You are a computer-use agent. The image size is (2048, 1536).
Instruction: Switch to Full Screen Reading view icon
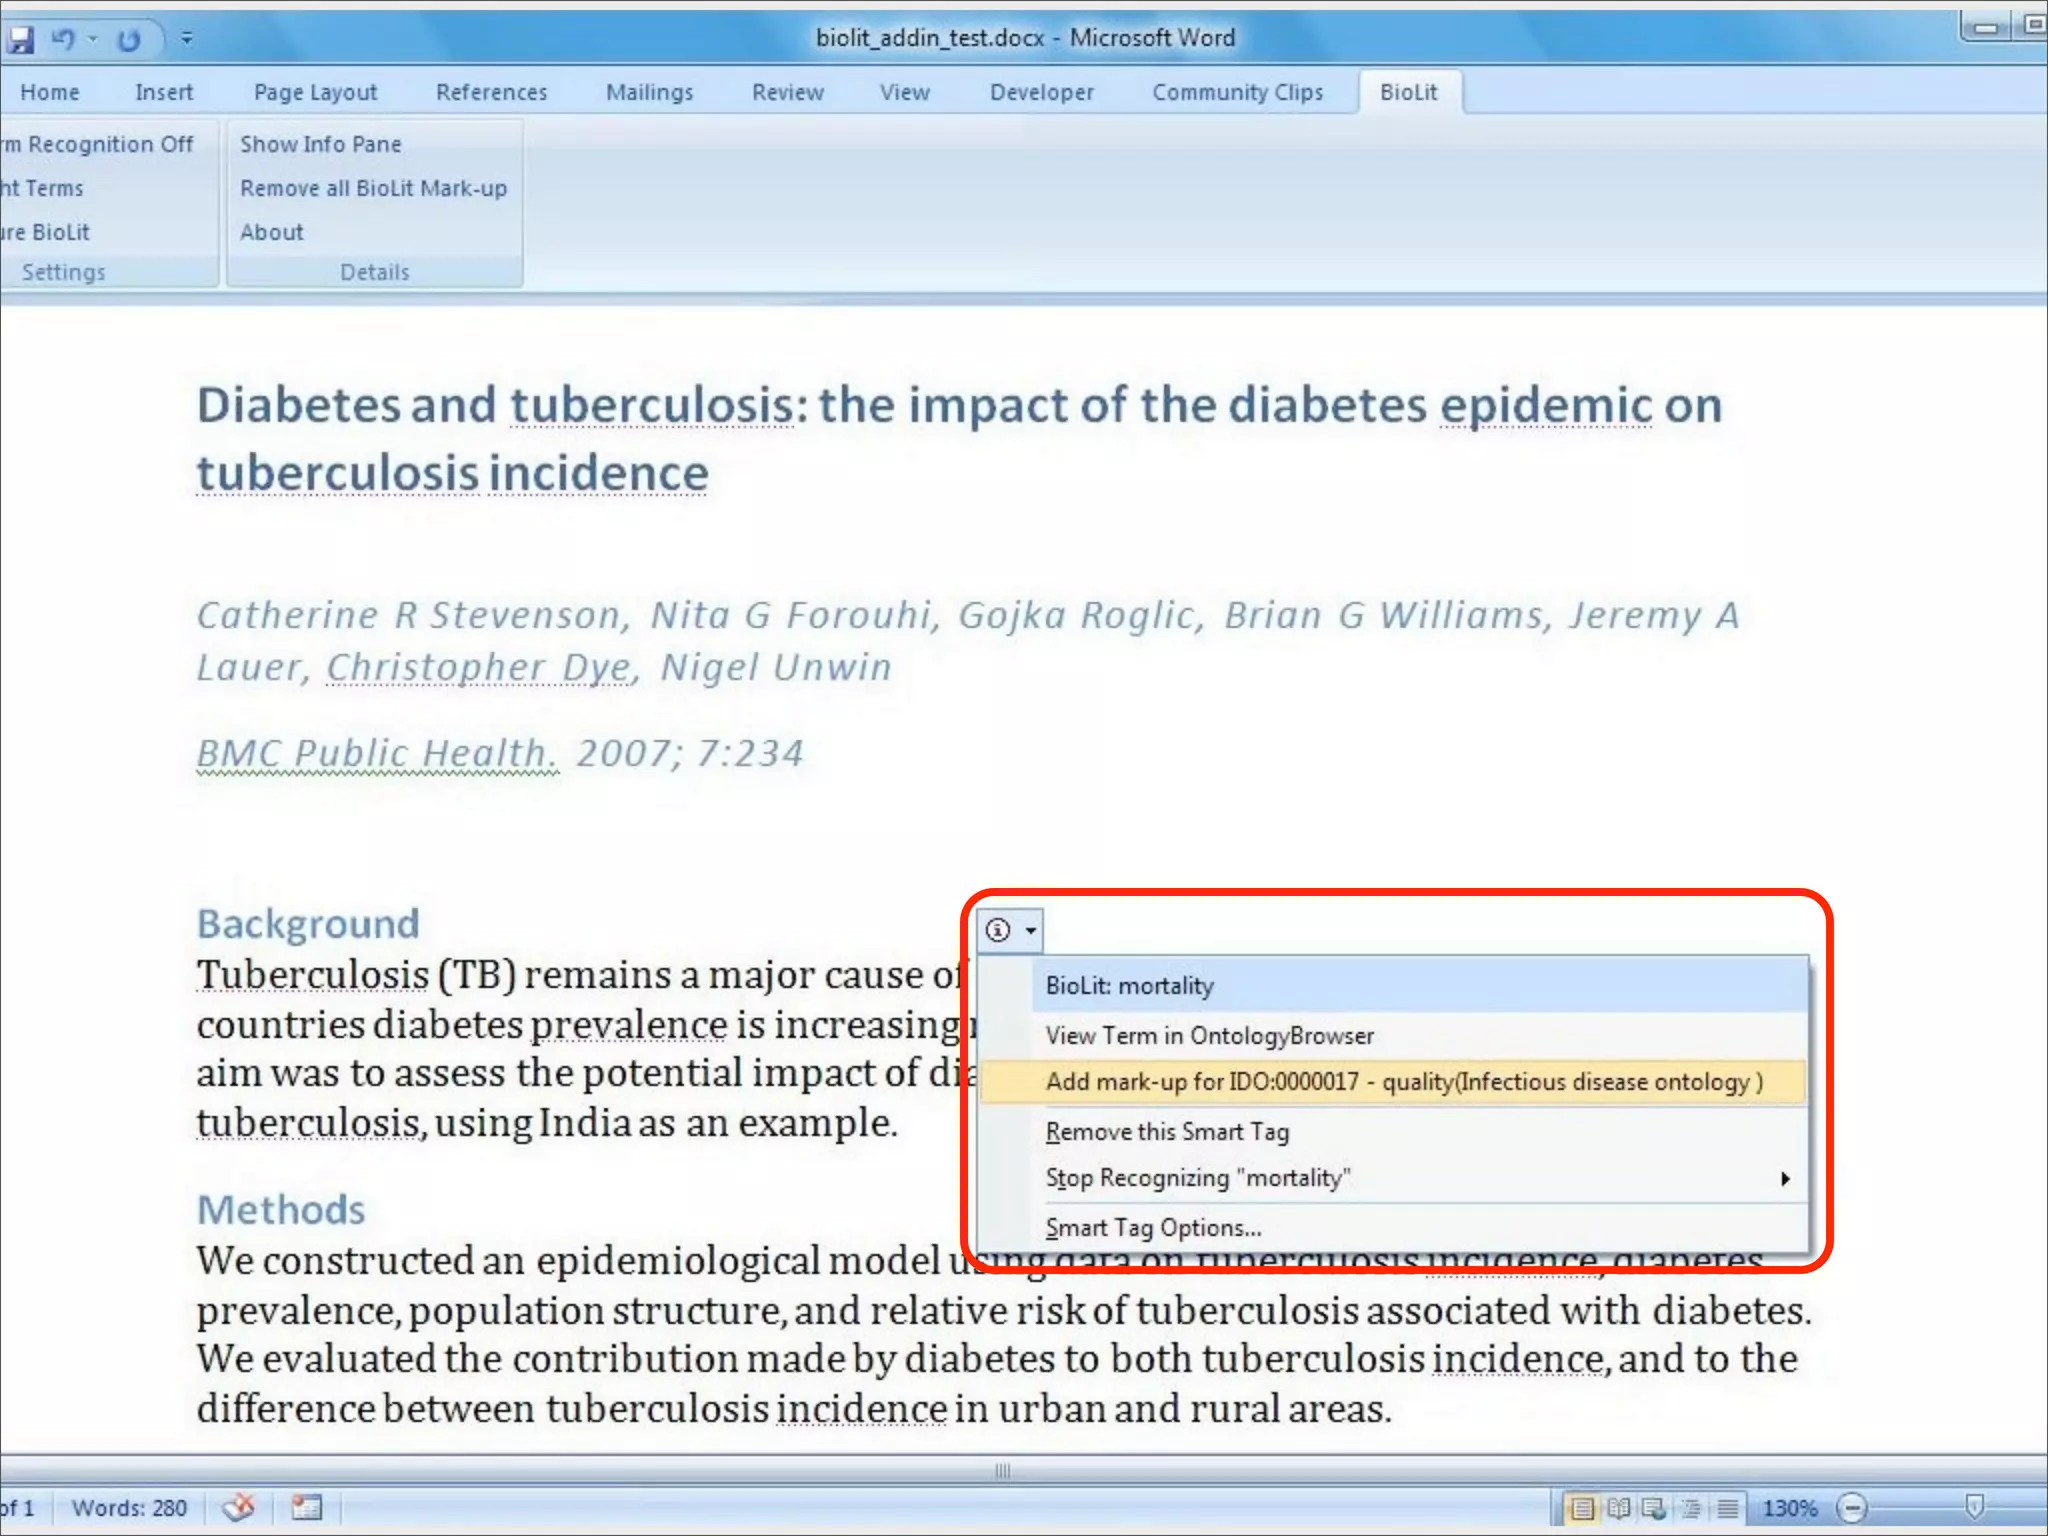pos(1618,1508)
